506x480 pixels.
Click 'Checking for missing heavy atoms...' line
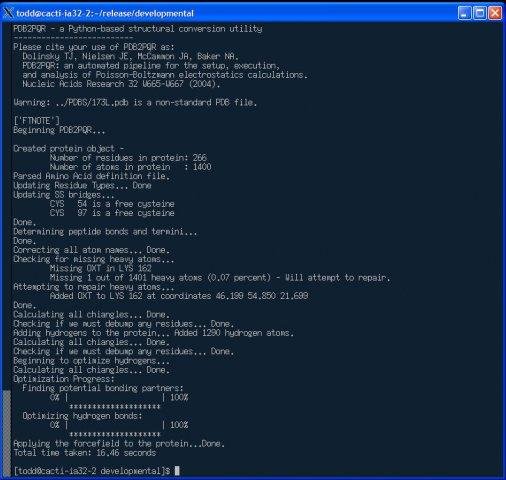[94, 259]
